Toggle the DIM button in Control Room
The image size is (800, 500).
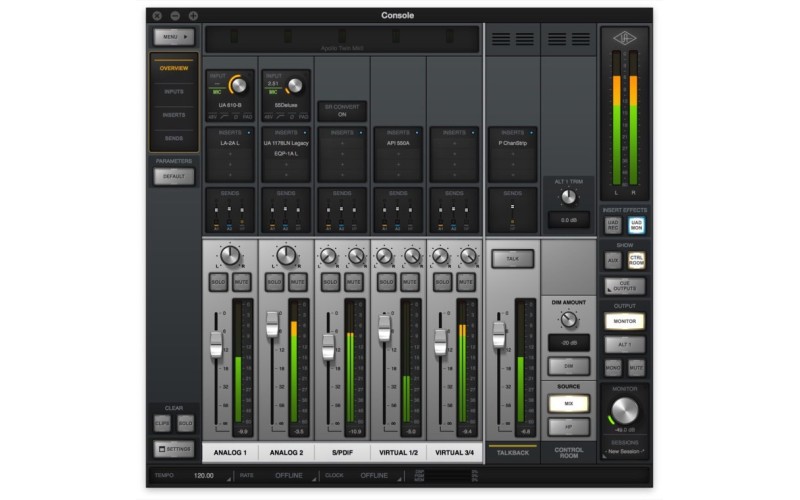pyautogui.click(x=568, y=366)
